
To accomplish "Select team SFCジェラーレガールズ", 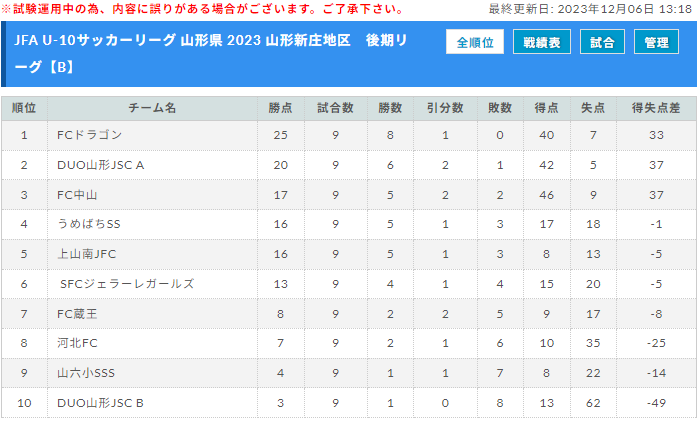I will (x=127, y=284).
